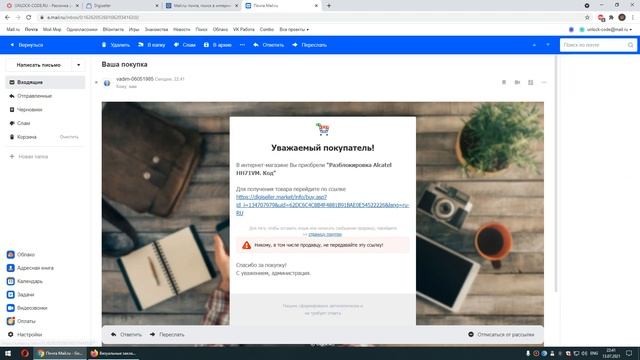Open the three-dots more actions in blue toolbar
The height and width of the screenshot is (360, 640).
point(242,45)
